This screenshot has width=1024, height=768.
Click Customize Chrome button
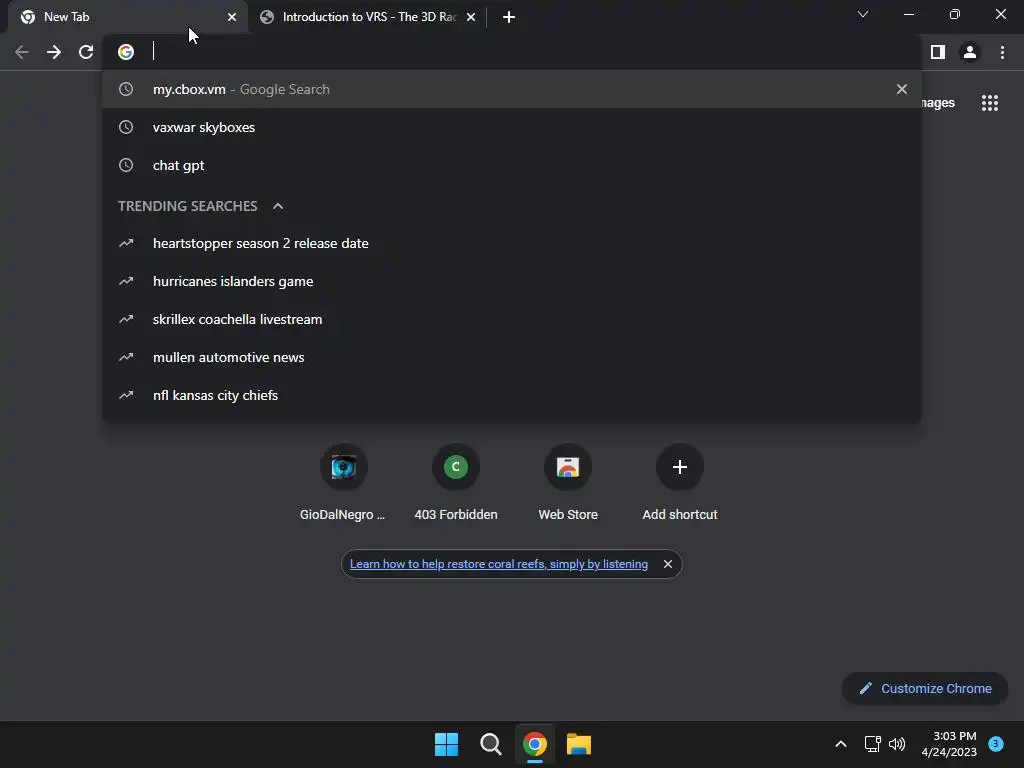coord(925,688)
